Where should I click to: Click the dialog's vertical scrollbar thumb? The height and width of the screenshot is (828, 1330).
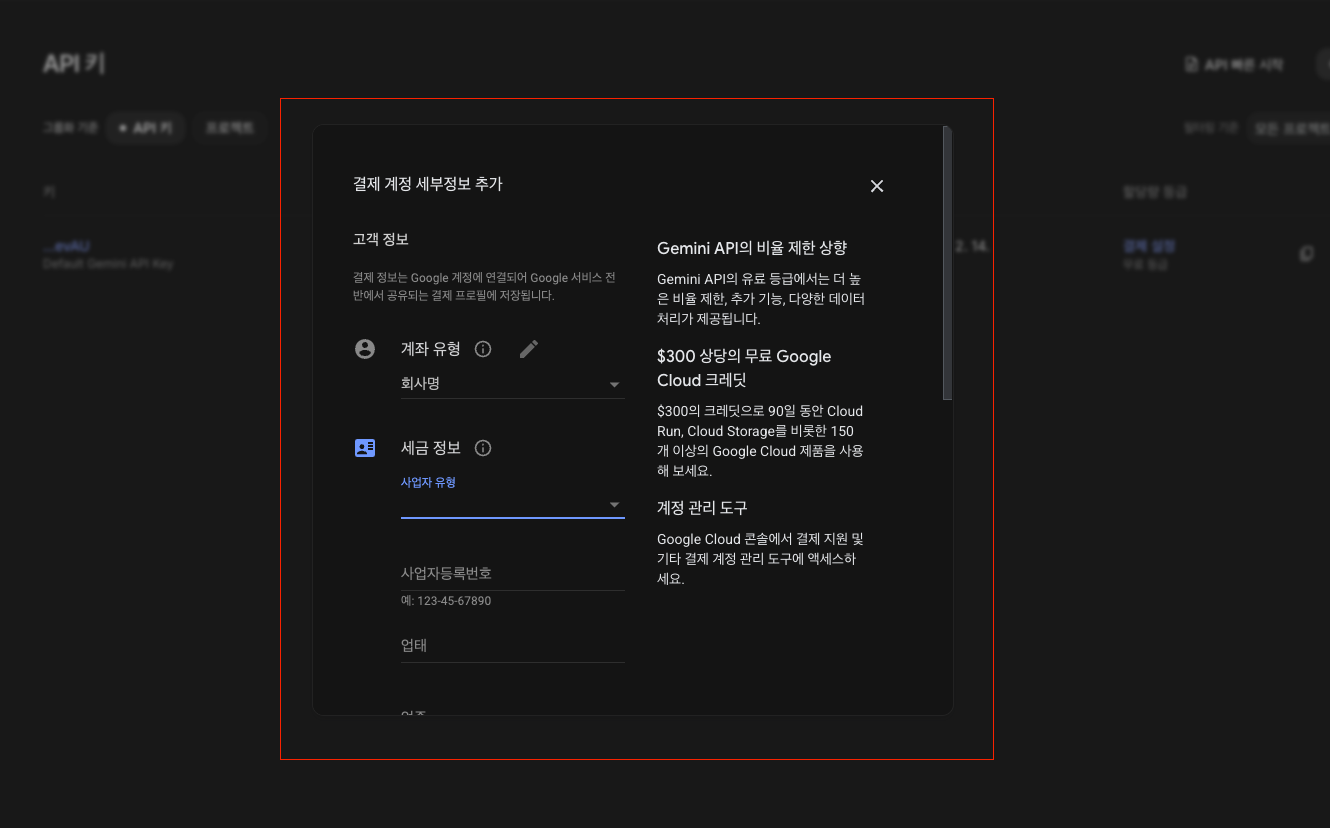[947, 263]
